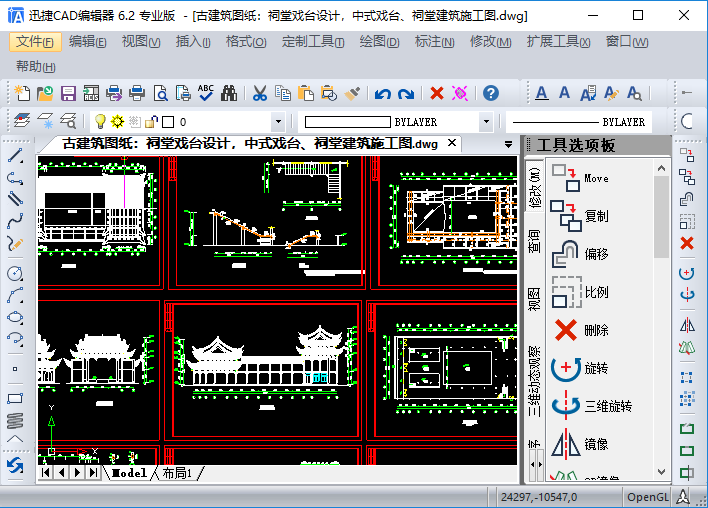Select the Circle drawing tool
Image resolution: width=708 pixels, height=508 pixels.
tap(15, 274)
